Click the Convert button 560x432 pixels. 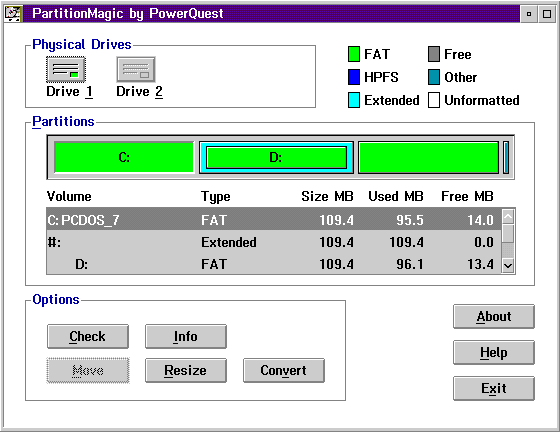(x=284, y=371)
